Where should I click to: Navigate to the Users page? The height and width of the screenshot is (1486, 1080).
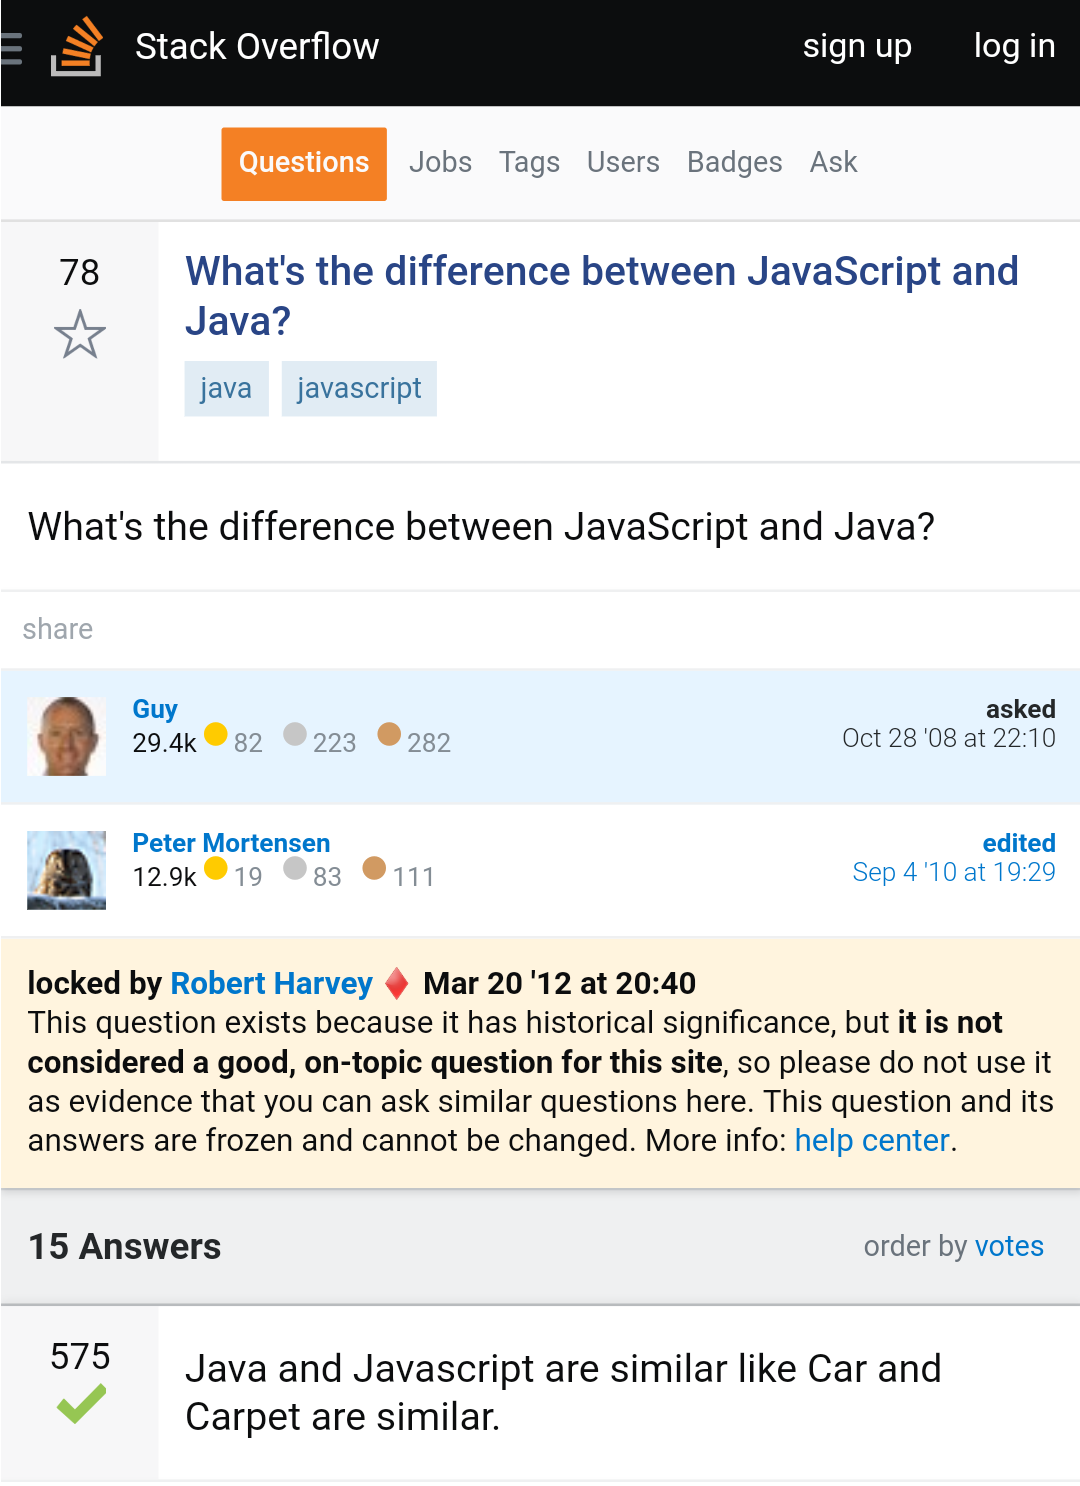(x=623, y=162)
